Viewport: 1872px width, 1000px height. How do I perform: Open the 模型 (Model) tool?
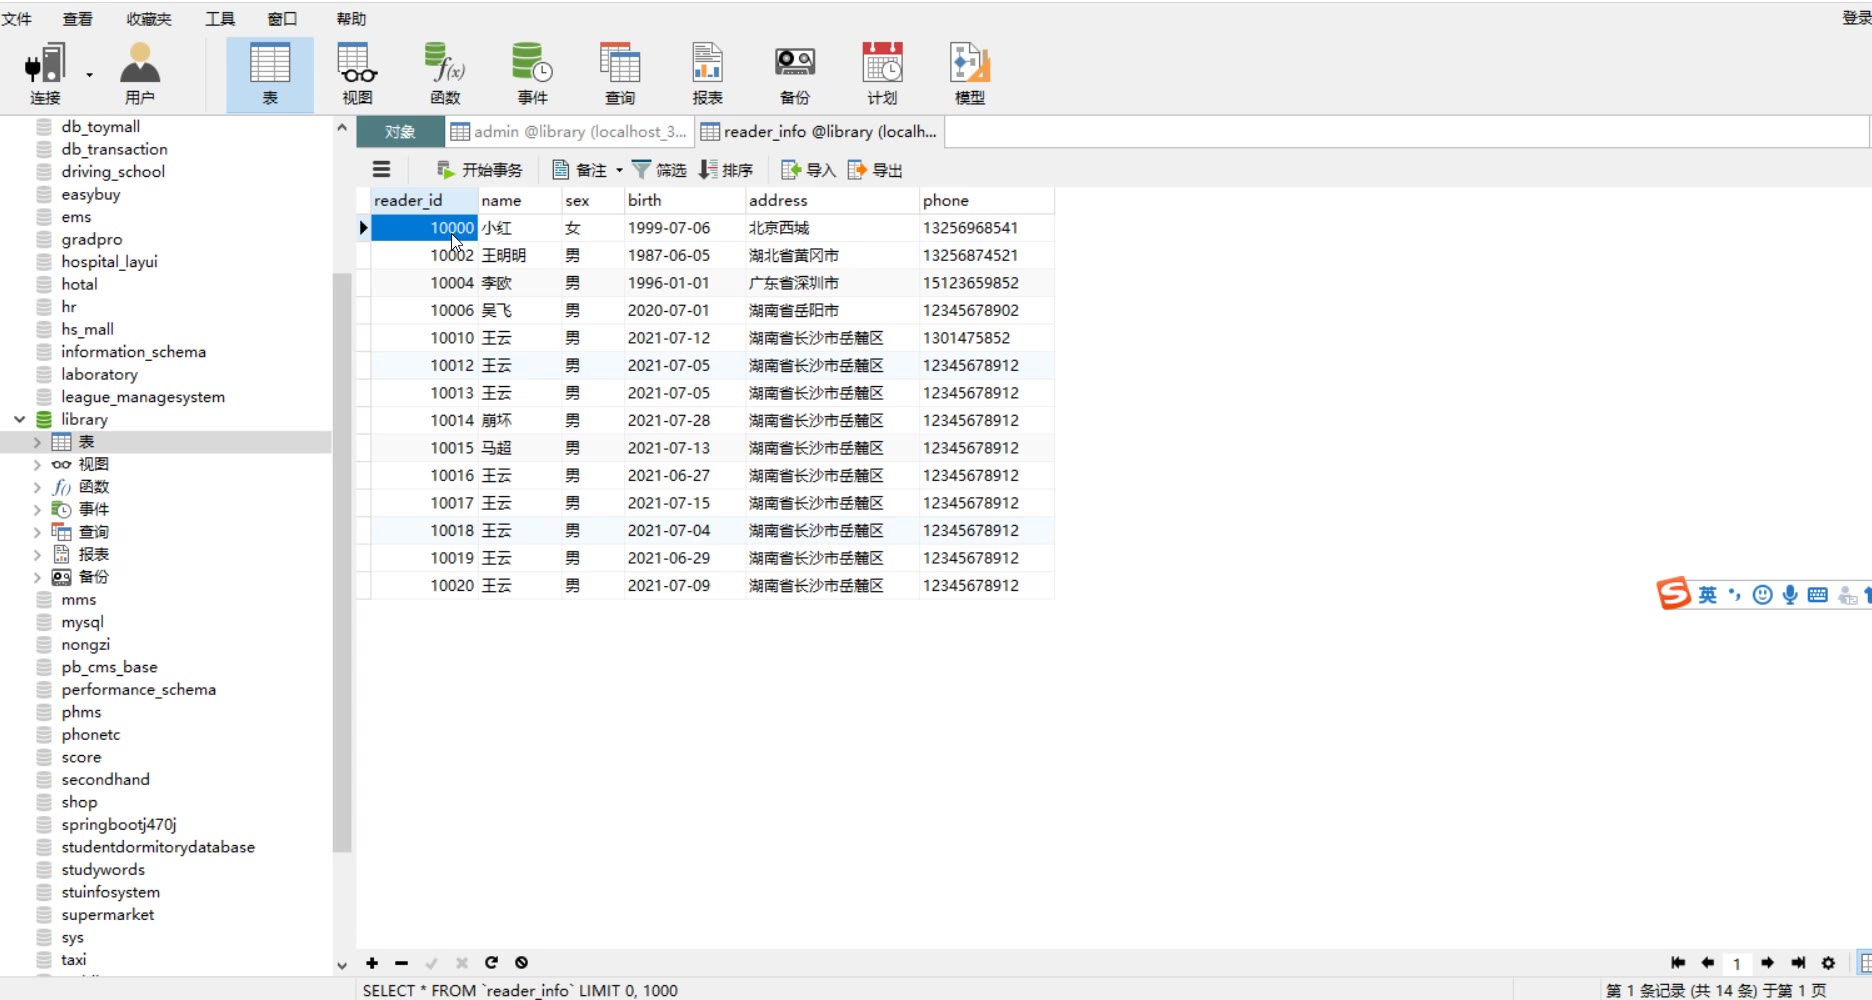970,74
